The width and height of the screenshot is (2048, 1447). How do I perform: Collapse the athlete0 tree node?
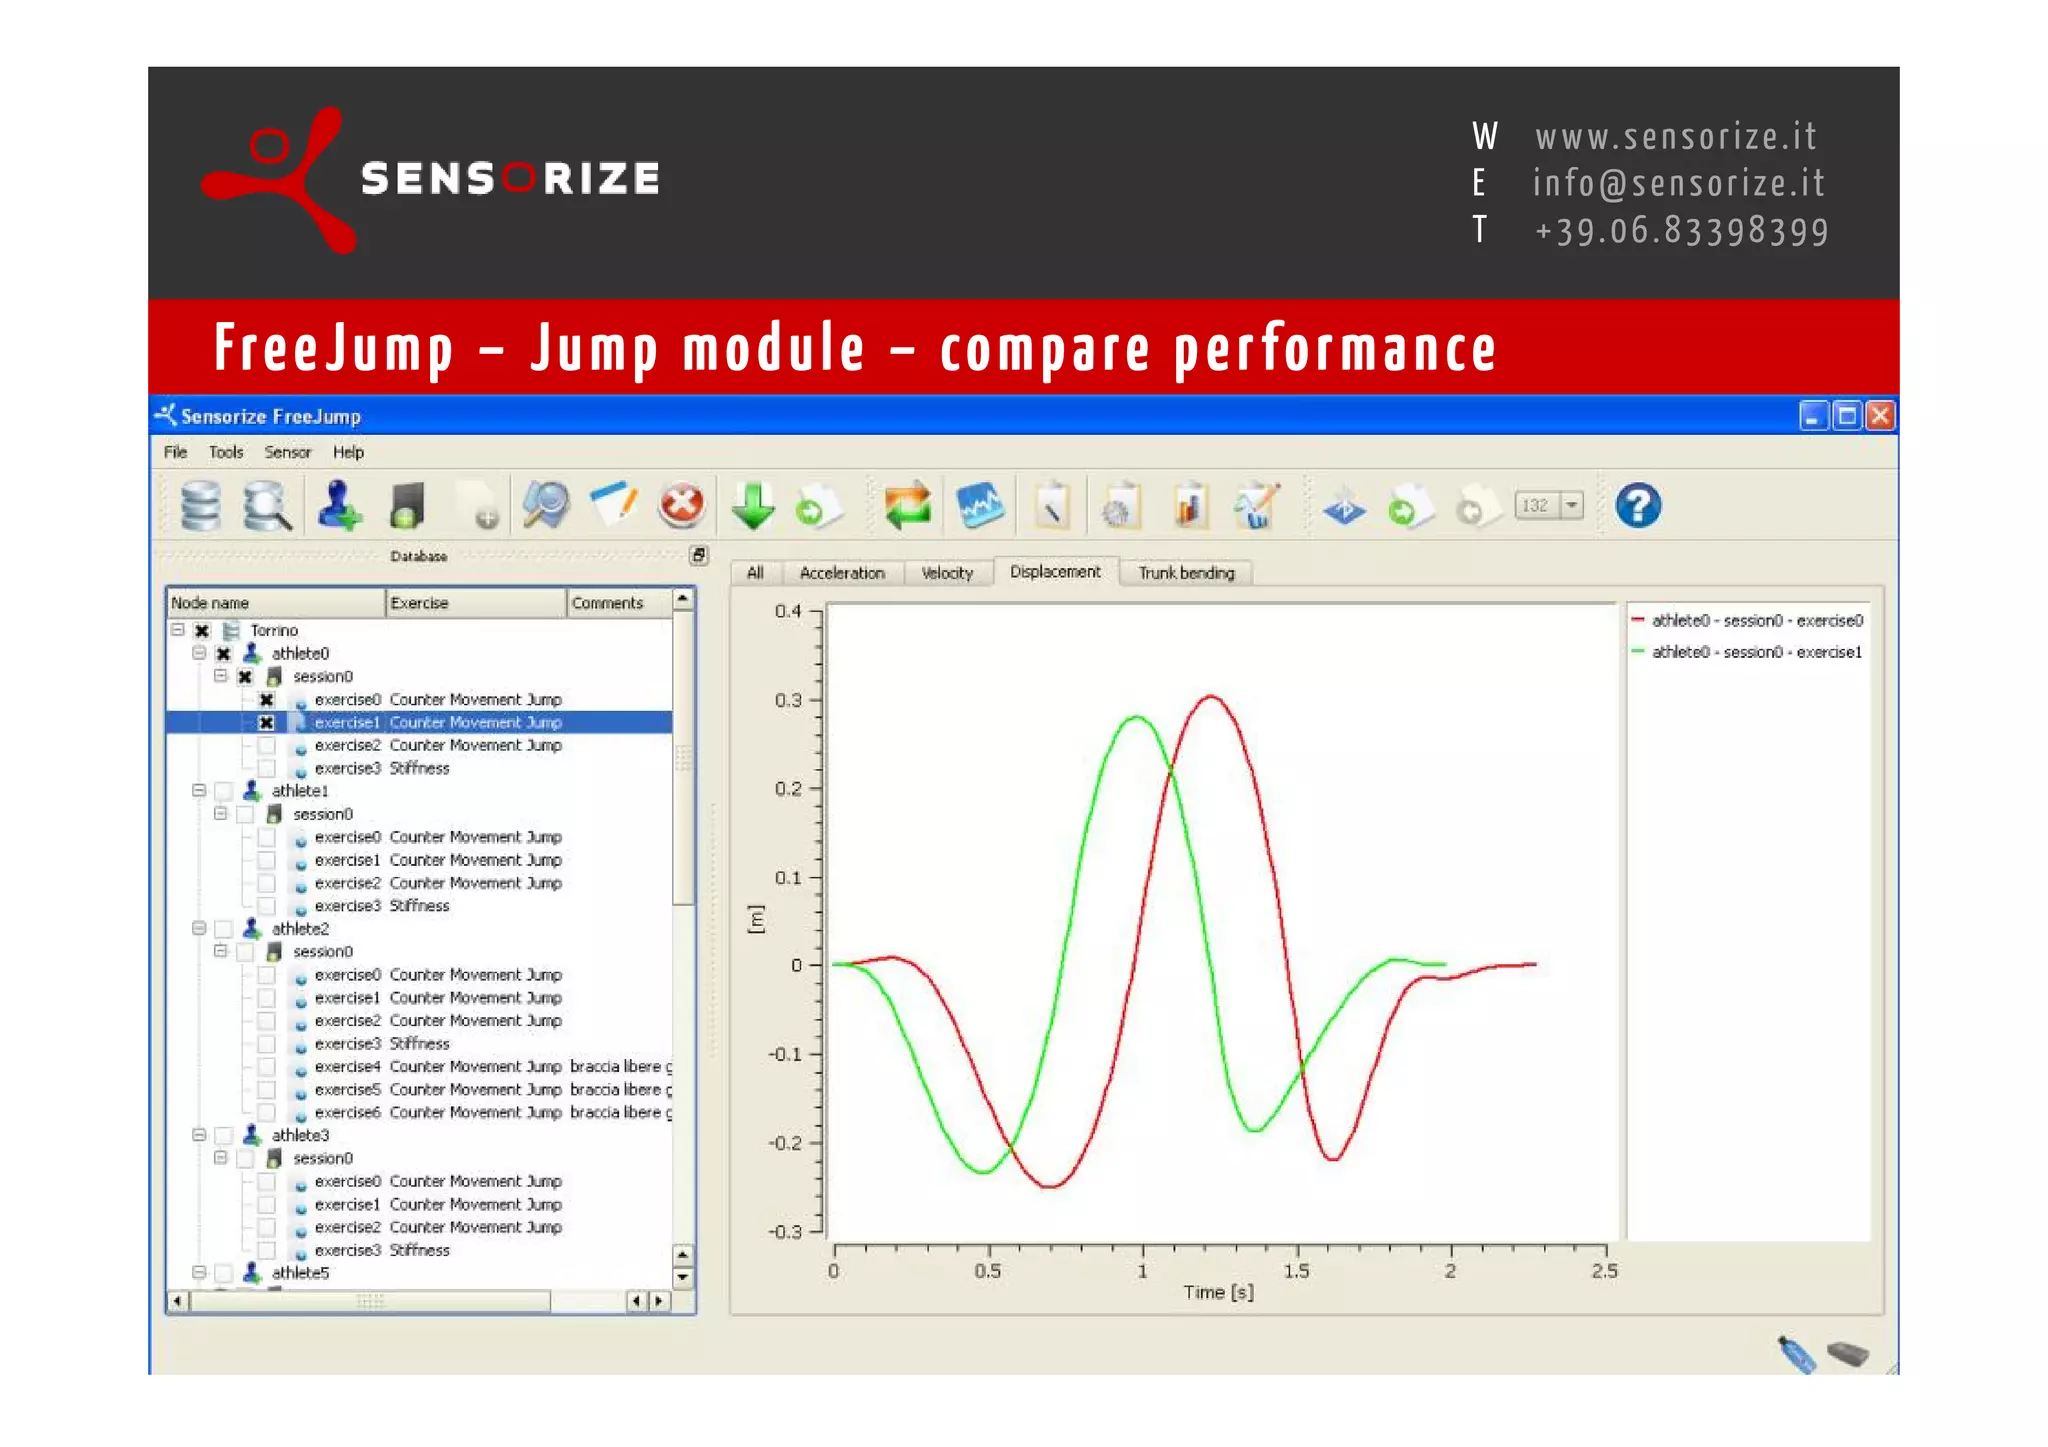pos(199,653)
